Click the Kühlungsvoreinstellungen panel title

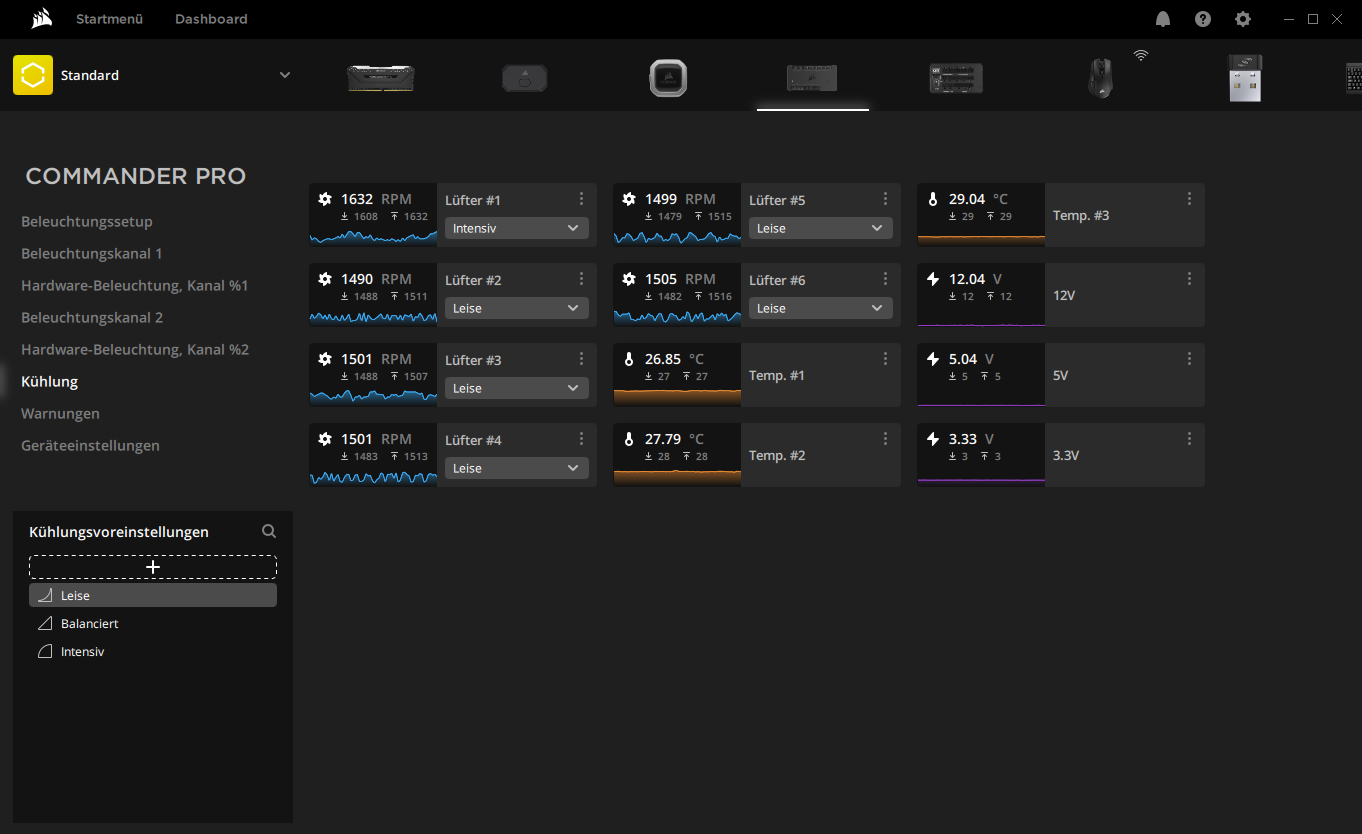pos(119,532)
